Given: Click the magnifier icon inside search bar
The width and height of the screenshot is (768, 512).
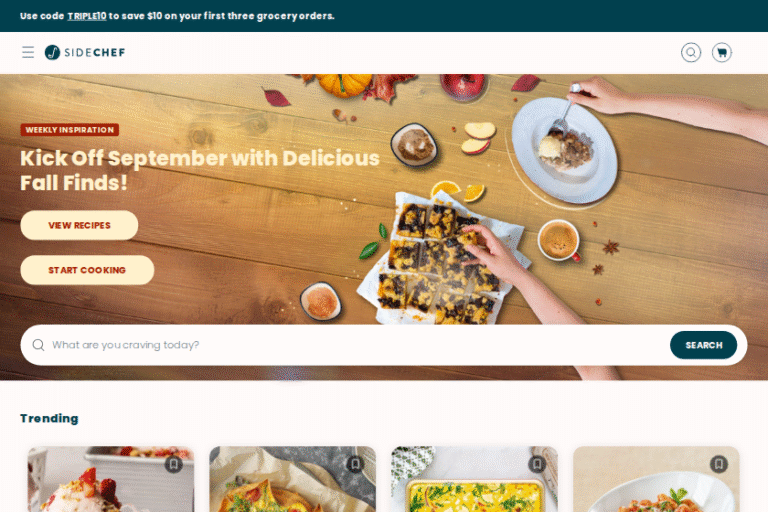Looking at the screenshot, I should coord(38,345).
